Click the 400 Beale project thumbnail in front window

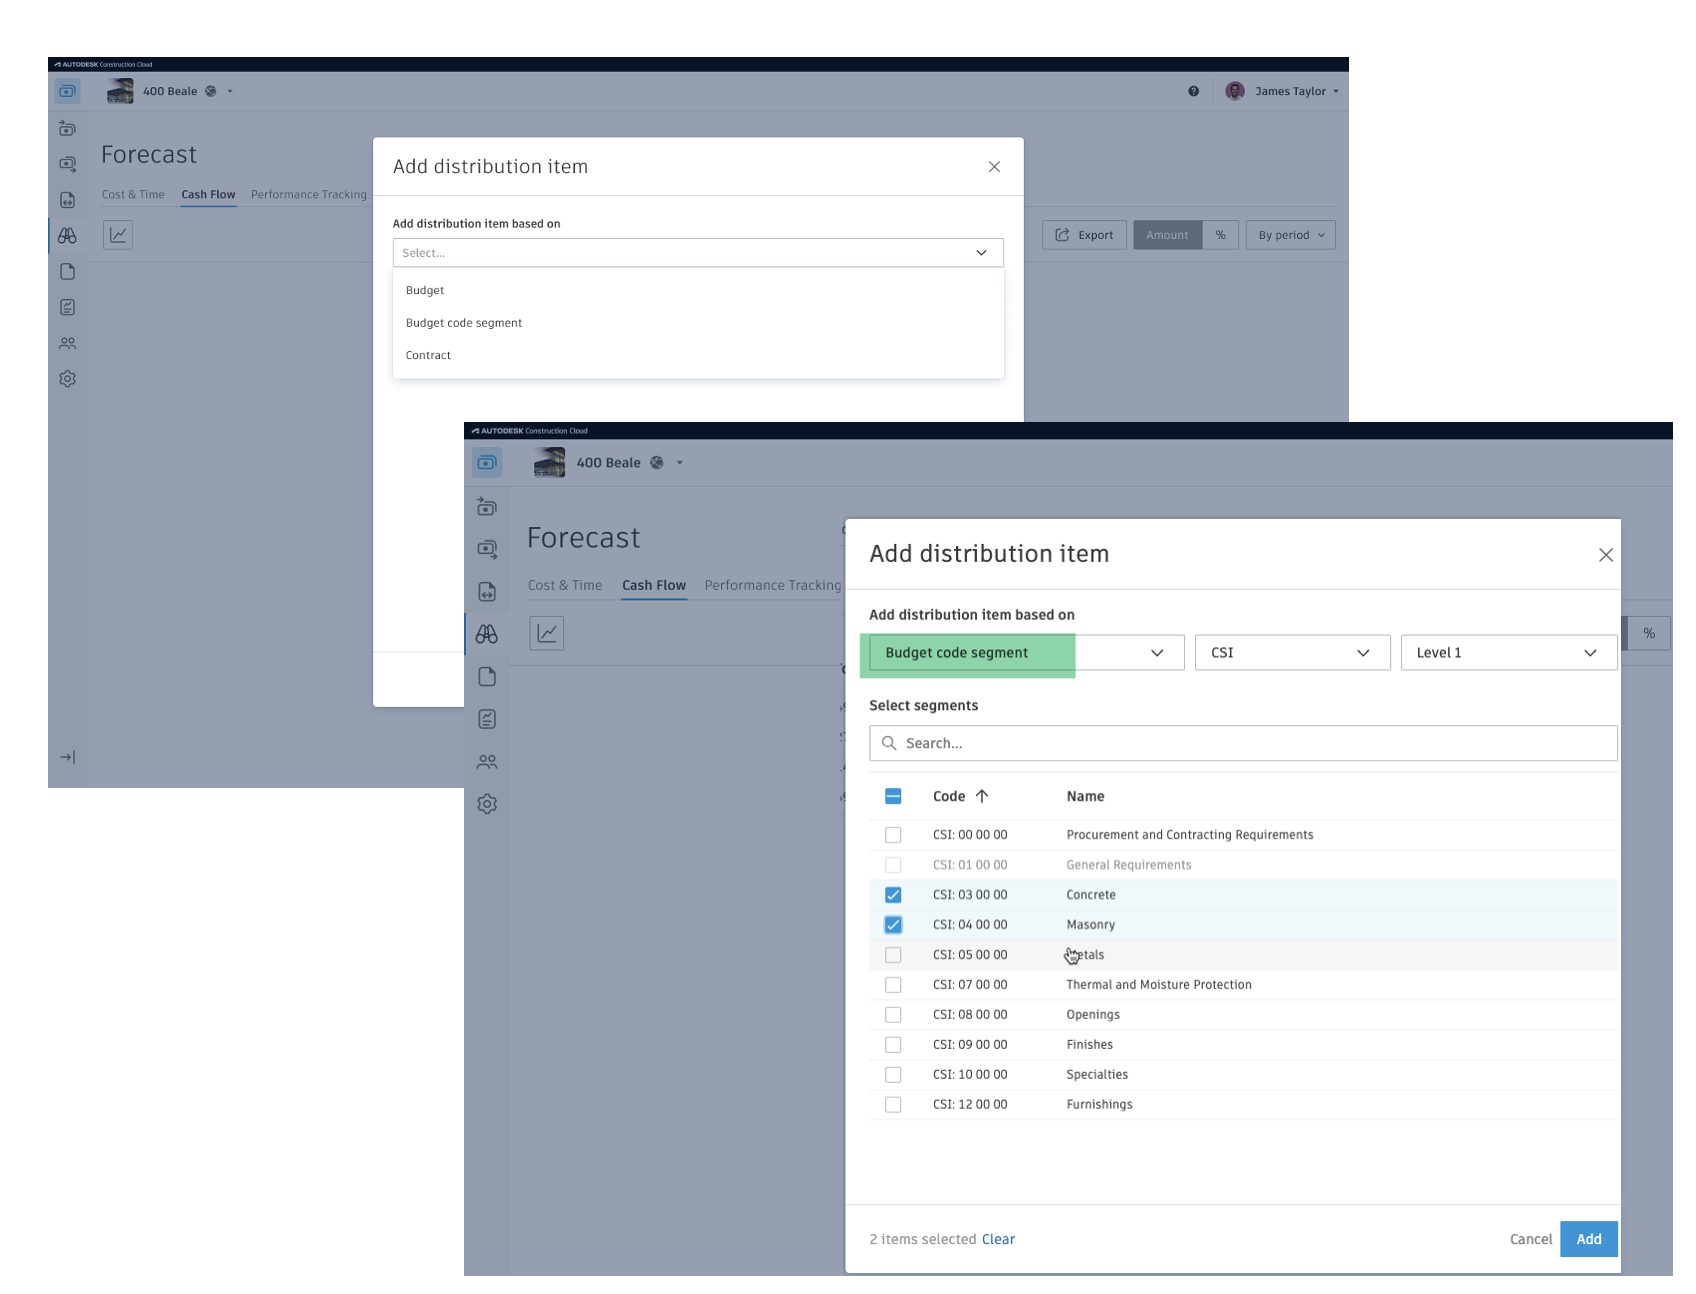[549, 462]
